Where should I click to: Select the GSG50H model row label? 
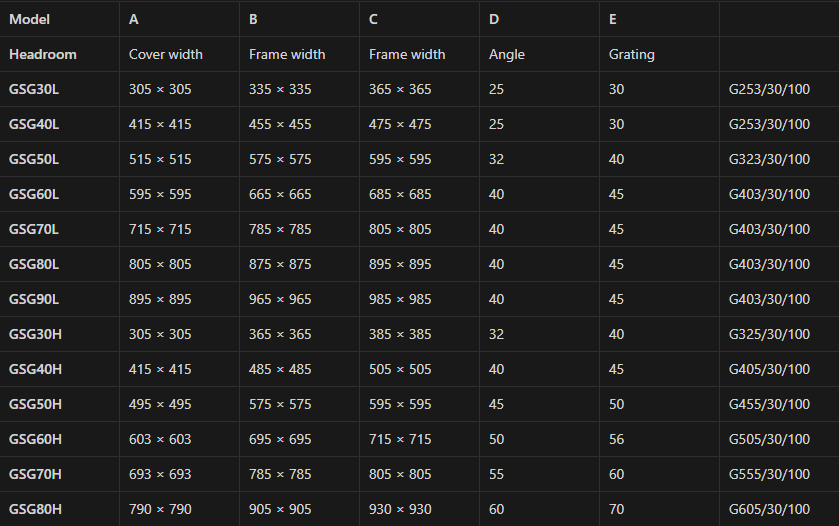coord(35,404)
